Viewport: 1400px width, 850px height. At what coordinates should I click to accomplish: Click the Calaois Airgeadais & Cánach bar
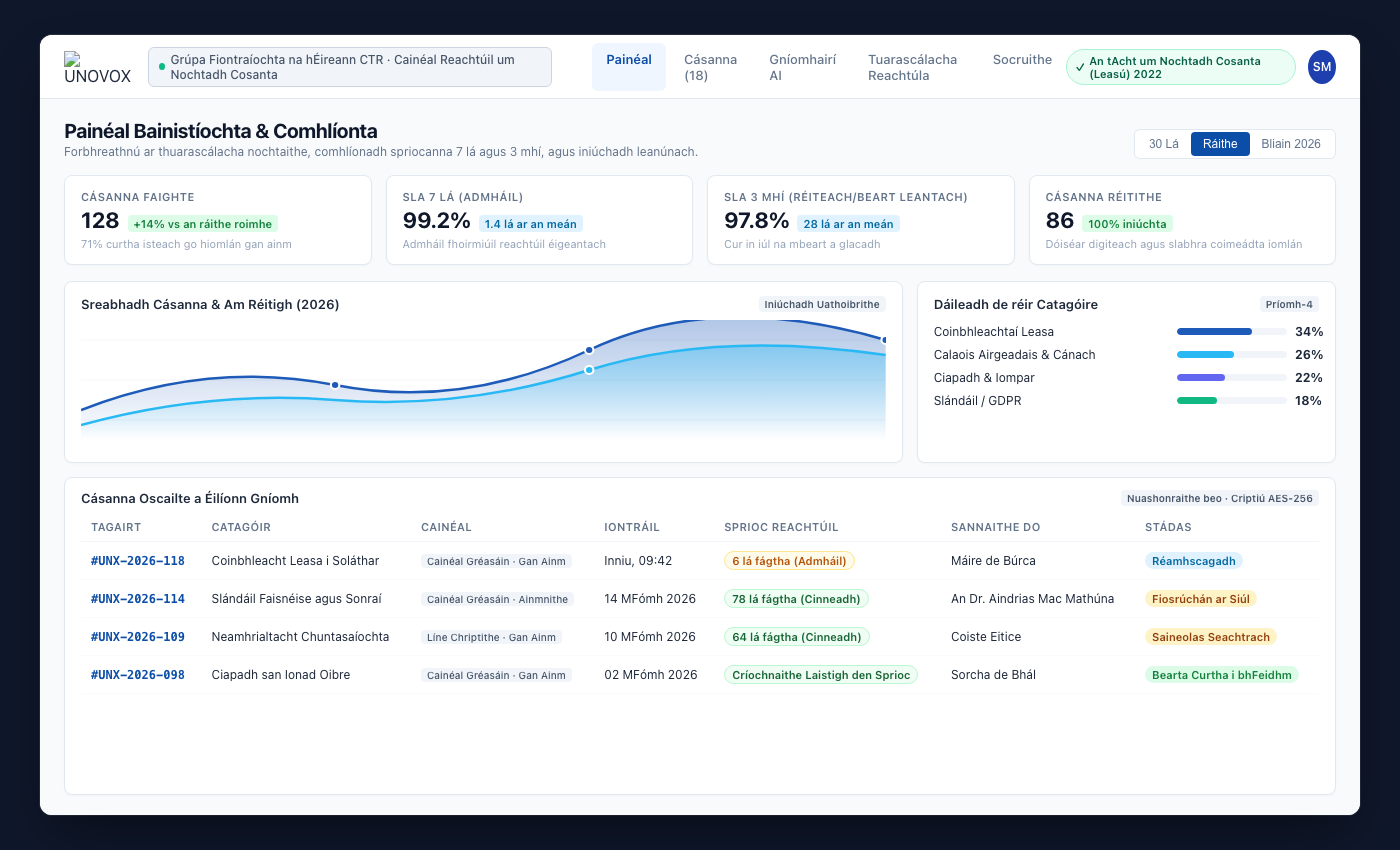(1232, 354)
